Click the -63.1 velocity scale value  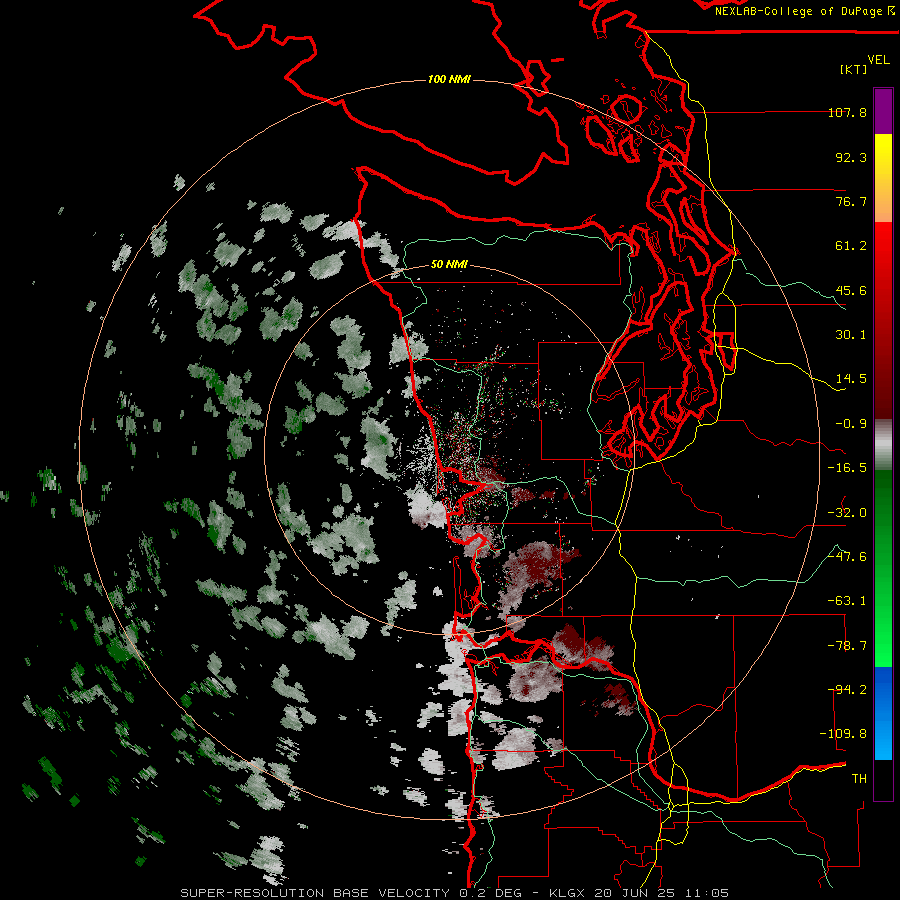[847, 601]
